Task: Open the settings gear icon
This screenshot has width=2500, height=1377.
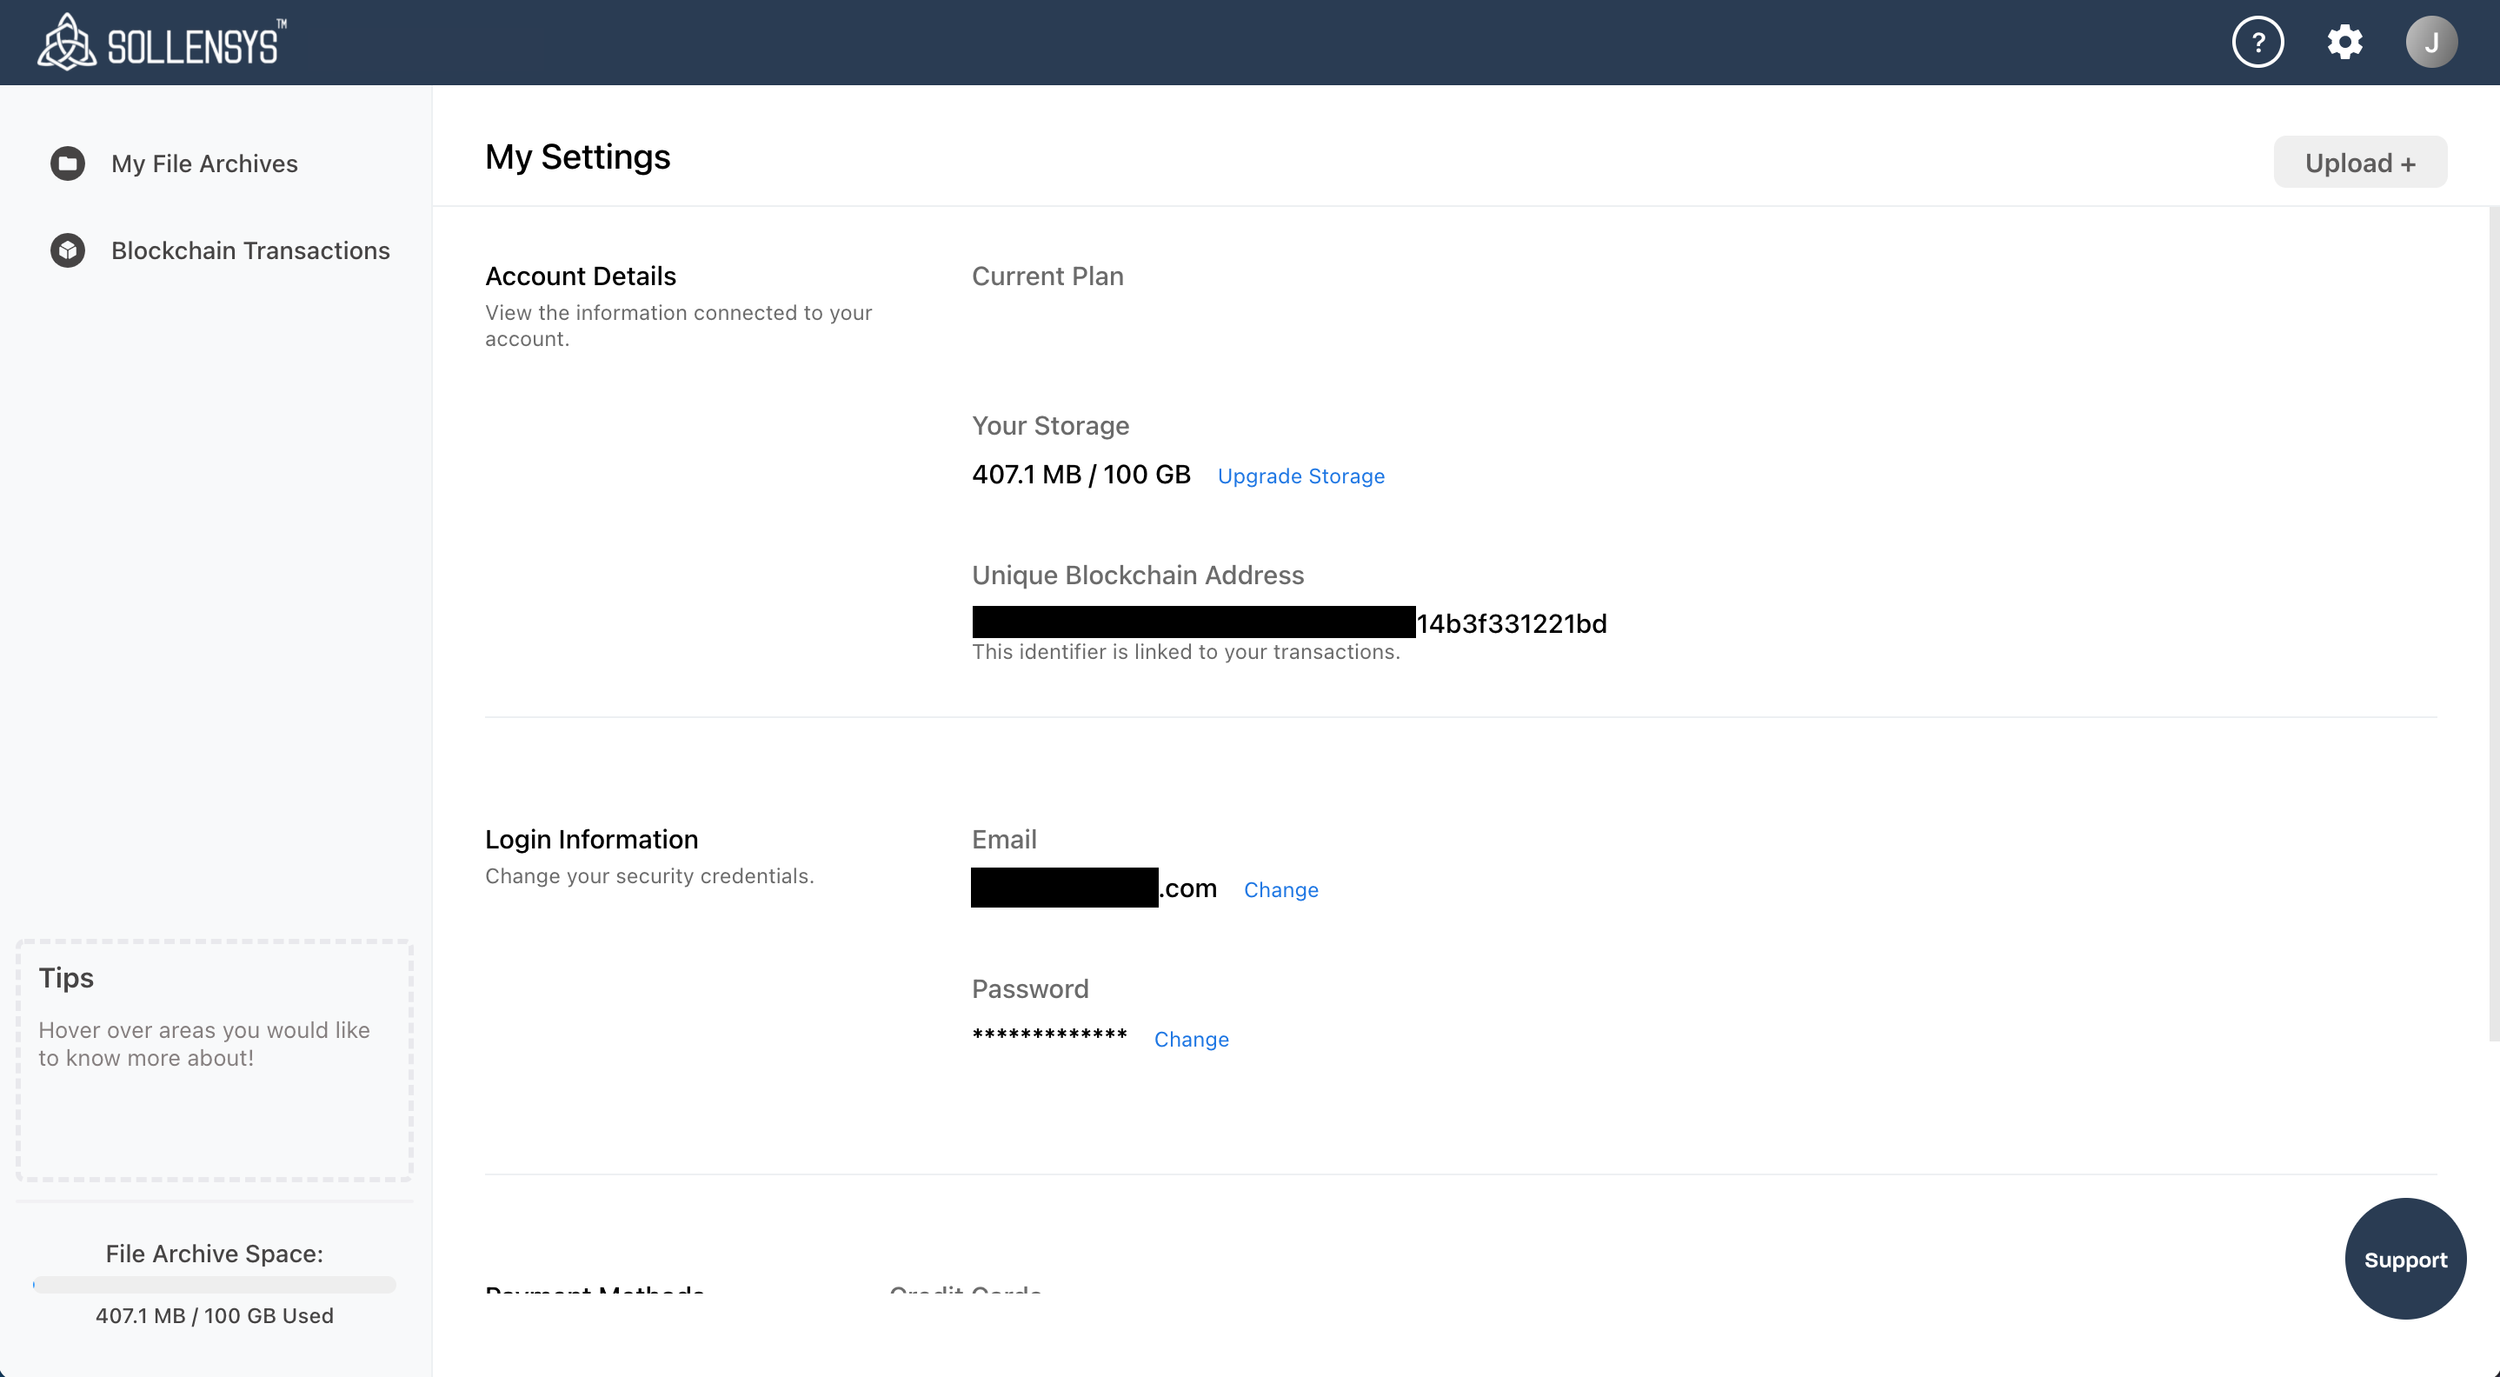Action: [x=2344, y=42]
